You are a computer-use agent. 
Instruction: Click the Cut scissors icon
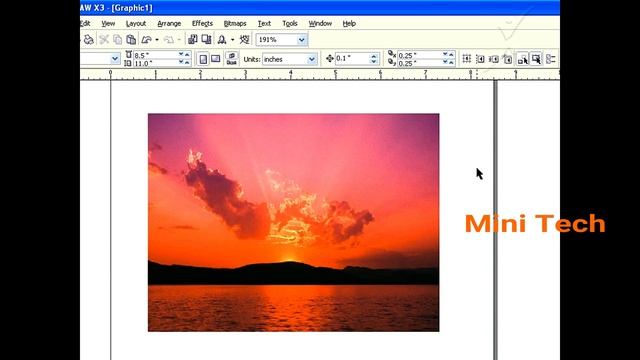coord(104,40)
